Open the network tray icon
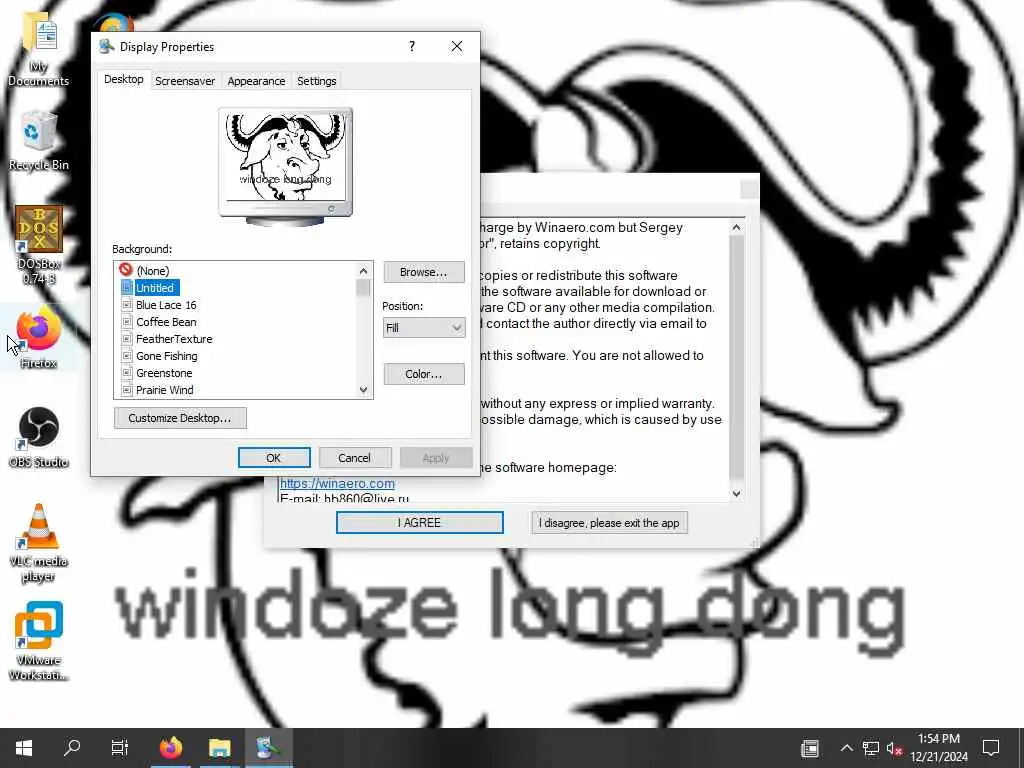 click(x=871, y=748)
